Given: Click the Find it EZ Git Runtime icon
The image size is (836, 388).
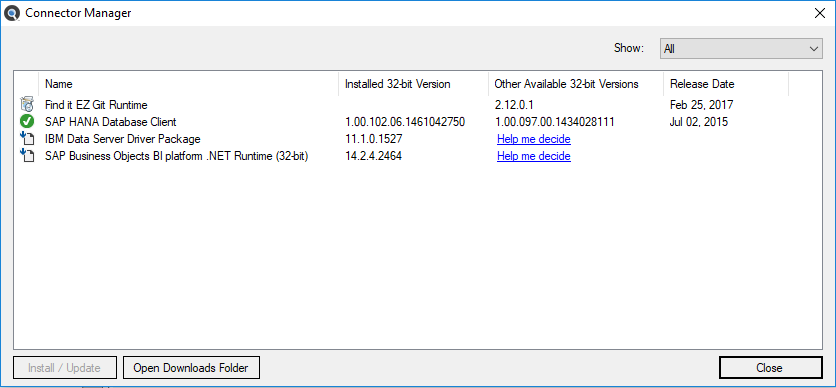Looking at the screenshot, I should (x=27, y=104).
